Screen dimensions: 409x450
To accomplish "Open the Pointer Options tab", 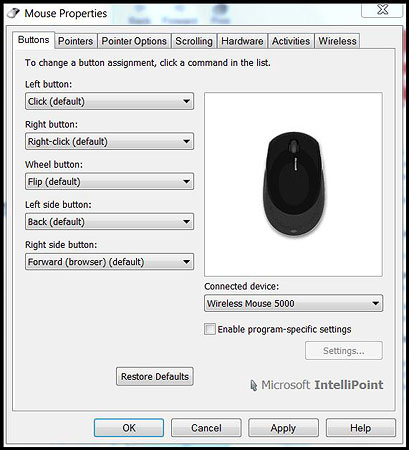I will point(134,41).
